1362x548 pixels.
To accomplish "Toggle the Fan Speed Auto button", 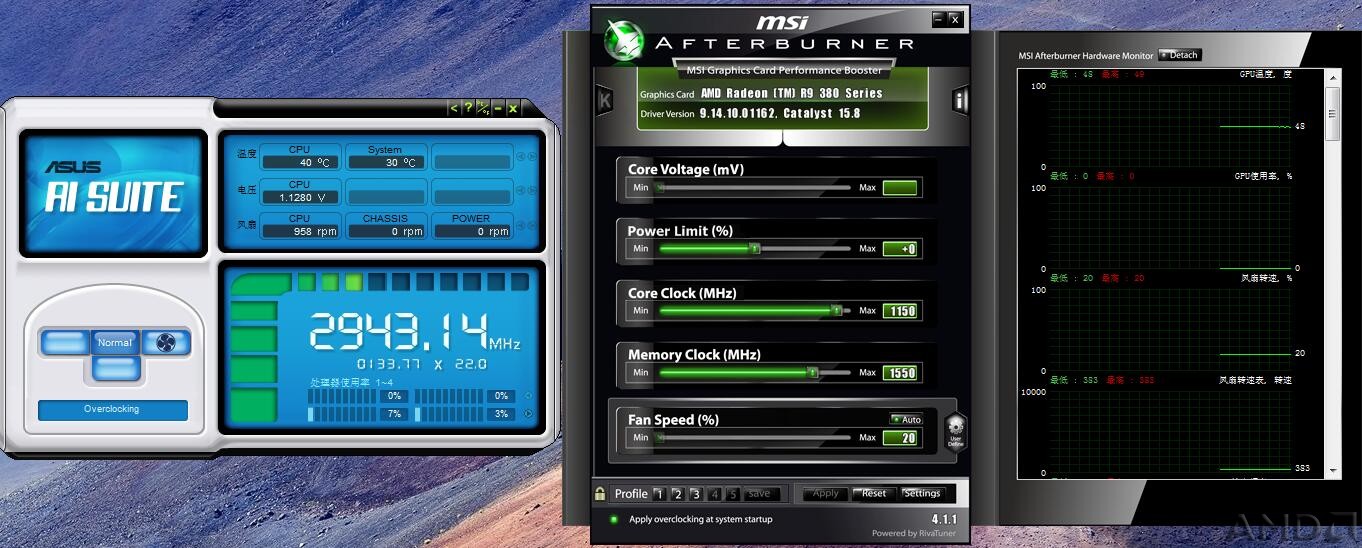I will [906, 419].
